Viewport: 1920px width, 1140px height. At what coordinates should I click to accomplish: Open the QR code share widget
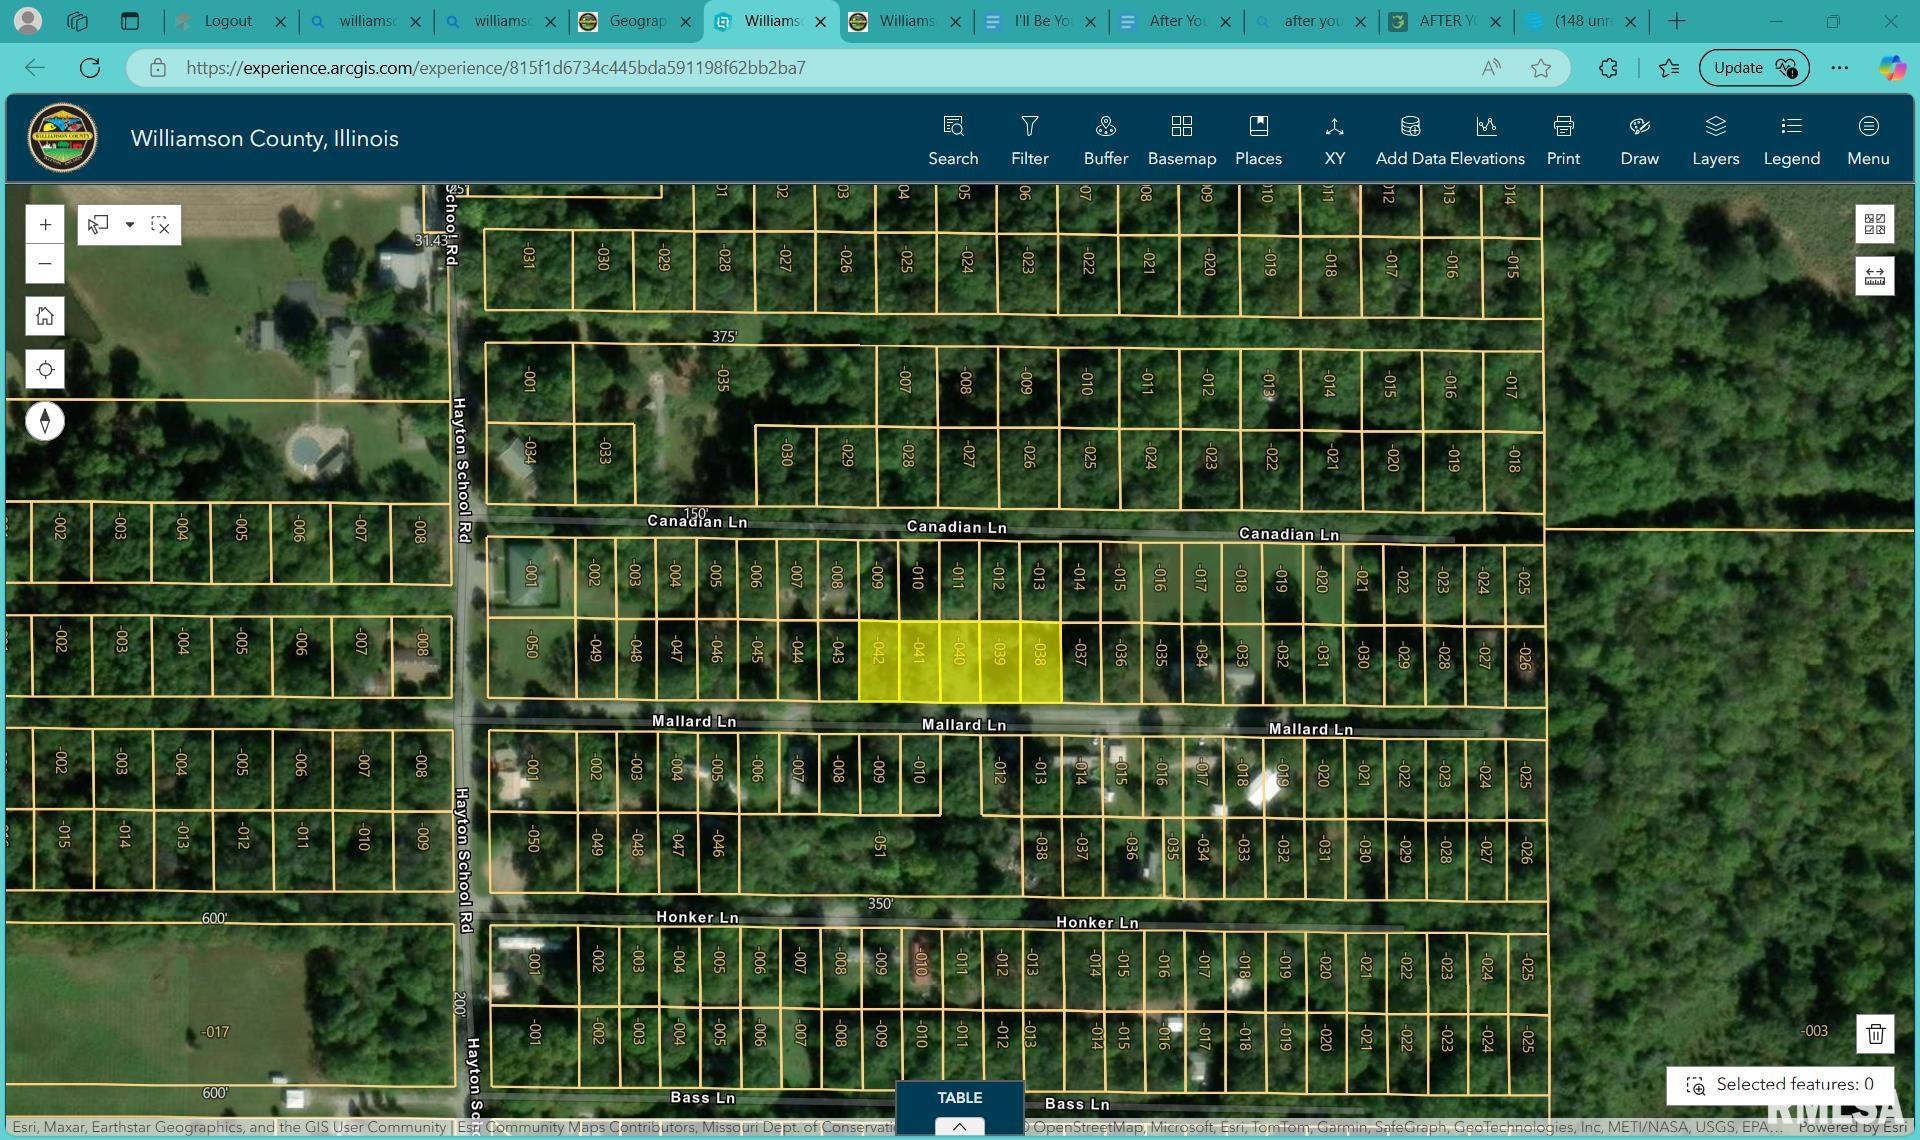click(x=1875, y=224)
